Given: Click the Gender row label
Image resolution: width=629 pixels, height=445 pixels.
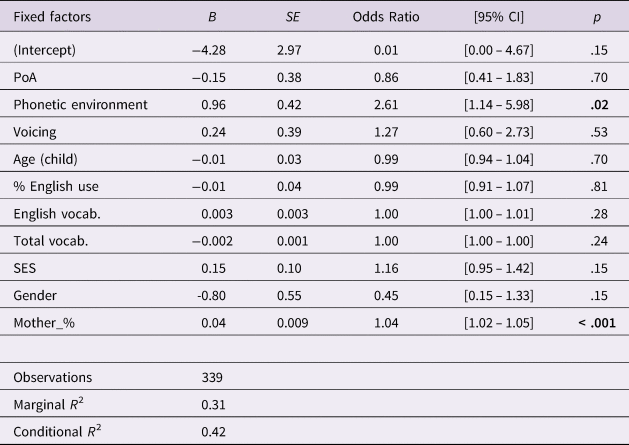Looking at the screenshot, I should click(34, 296).
